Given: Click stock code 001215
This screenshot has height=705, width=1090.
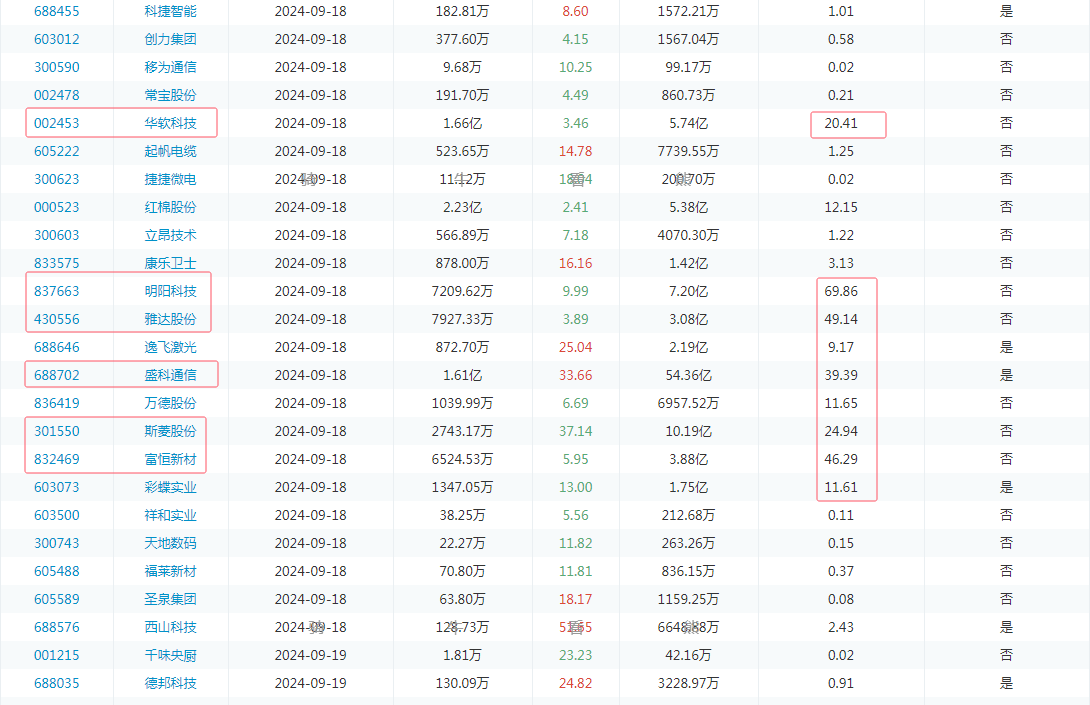Looking at the screenshot, I should click(56, 654).
